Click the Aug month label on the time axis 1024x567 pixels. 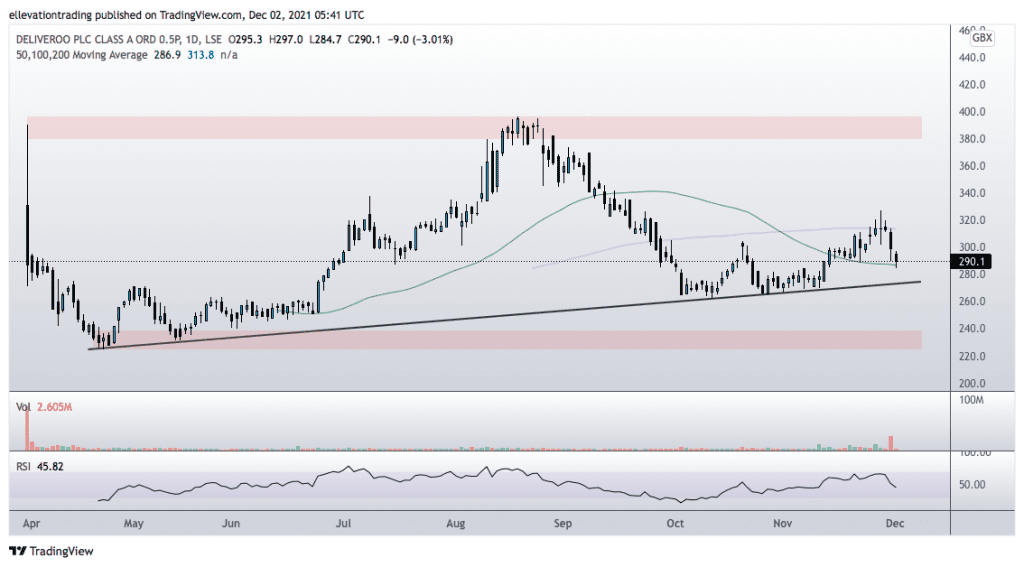pyautogui.click(x=456, y=523)
